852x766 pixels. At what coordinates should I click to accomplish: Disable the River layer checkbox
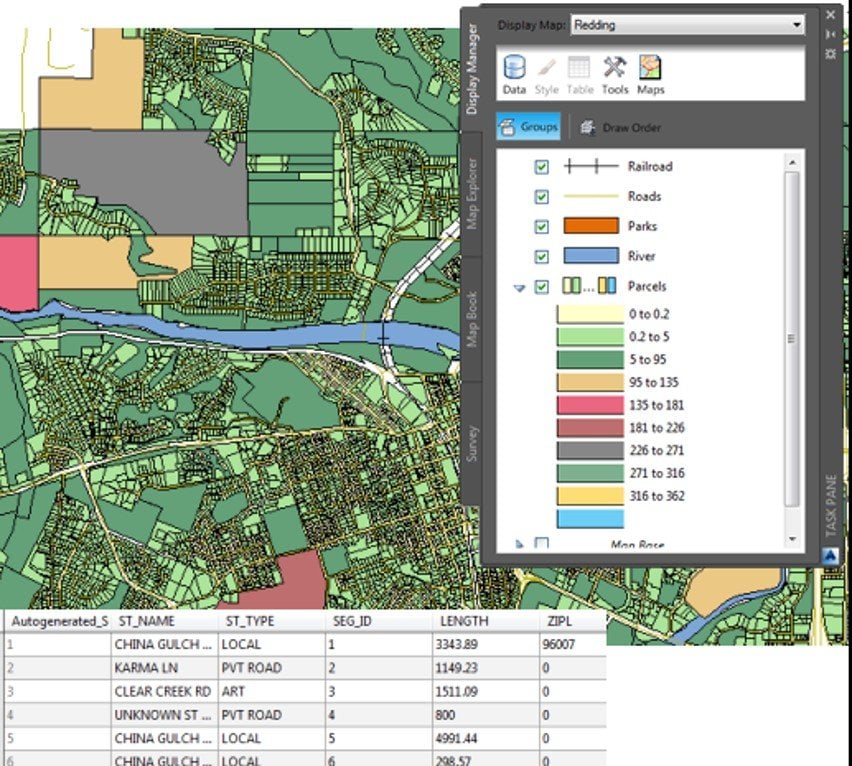click(x=542, y=256)
